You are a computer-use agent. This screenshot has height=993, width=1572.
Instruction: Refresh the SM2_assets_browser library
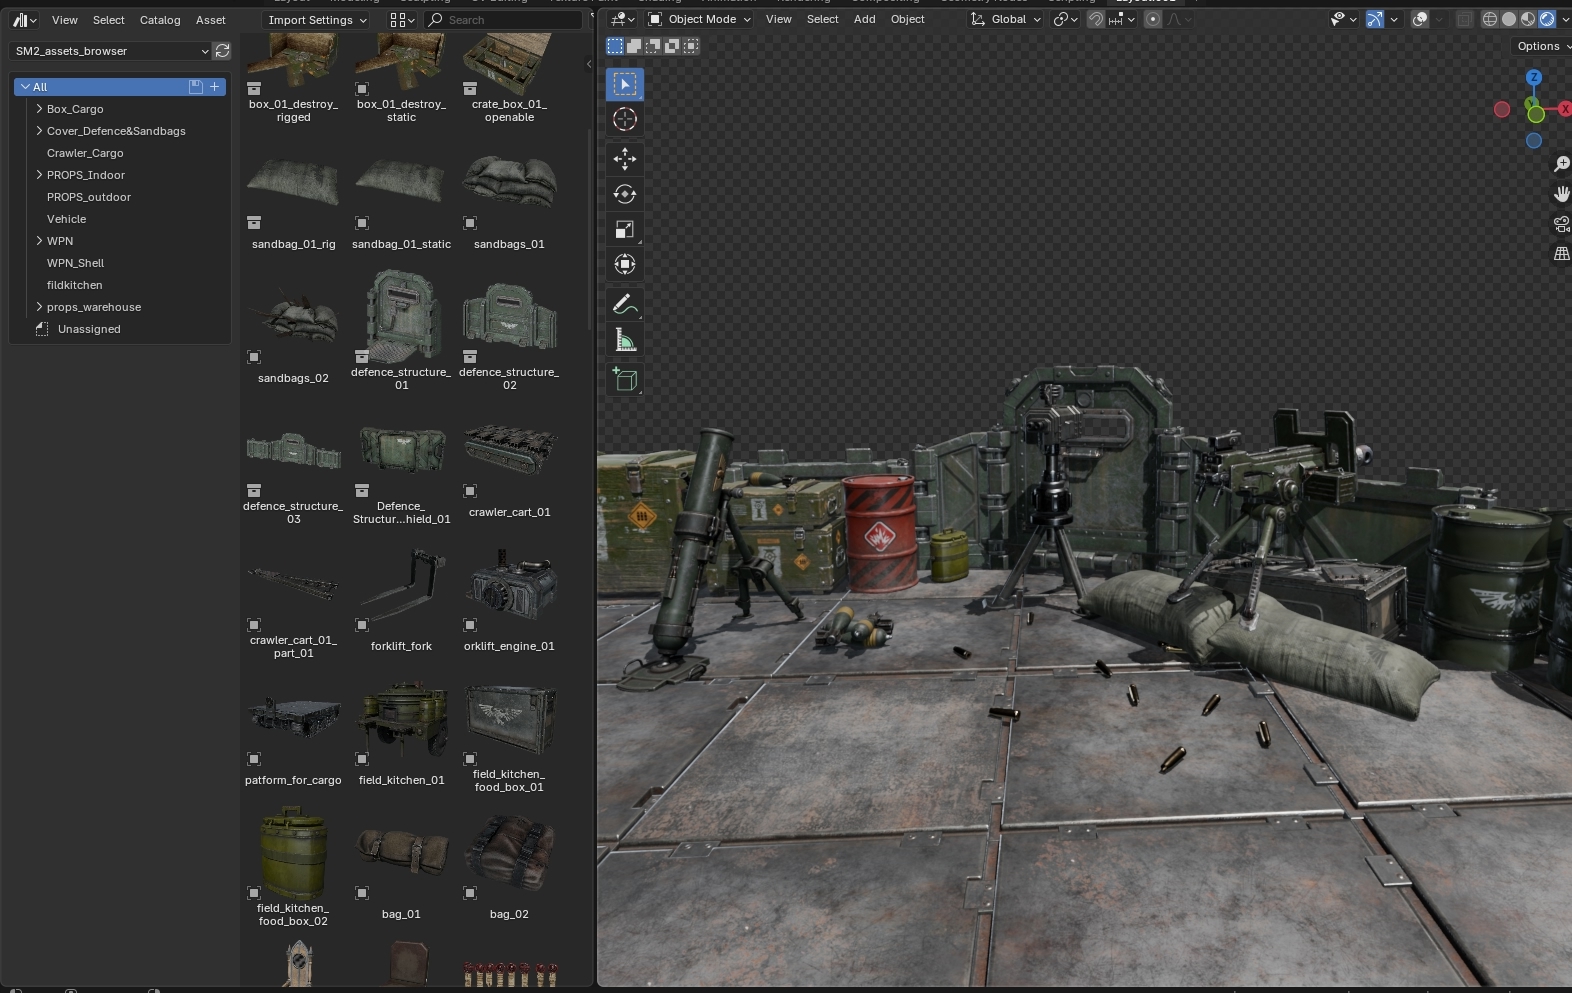pos(222,51)
